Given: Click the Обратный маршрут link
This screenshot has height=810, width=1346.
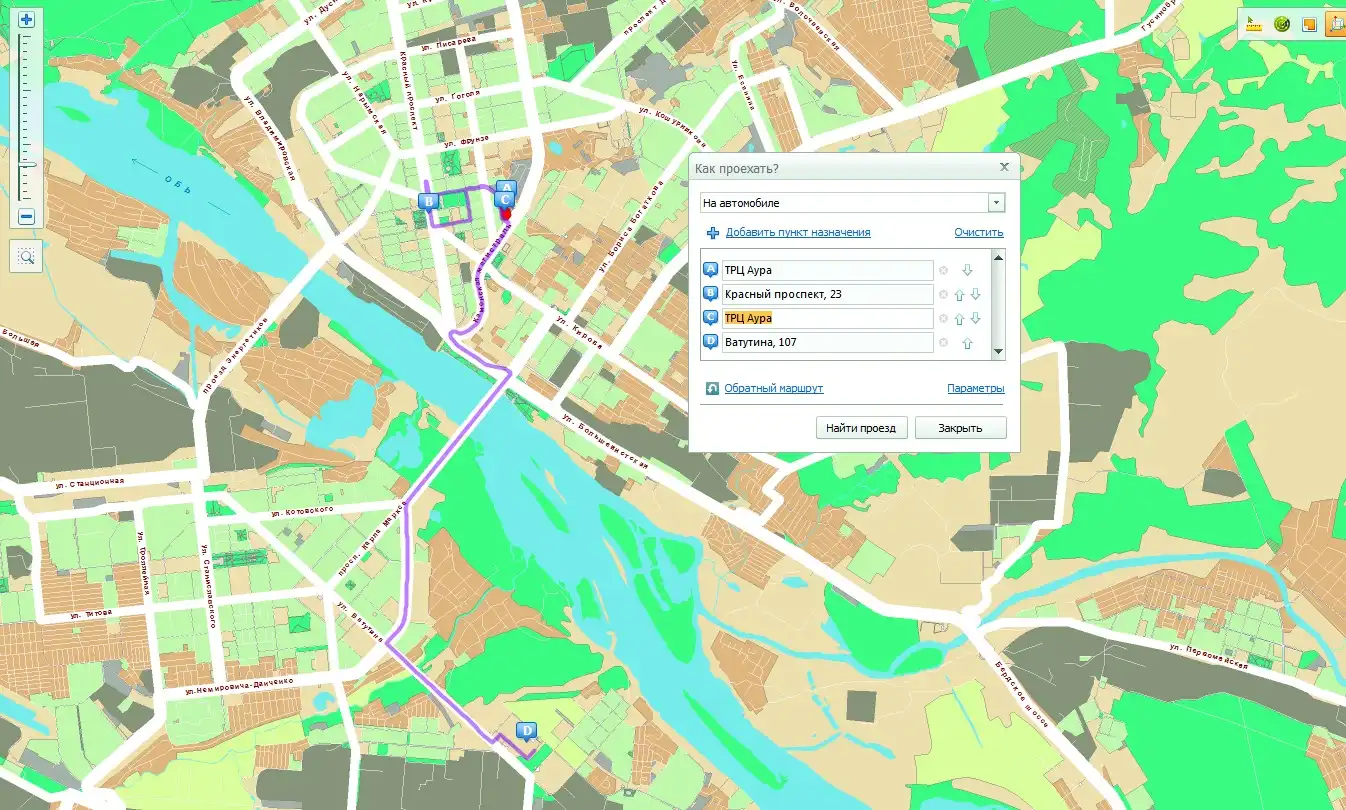Looking at the screenshot, I should pos(773,388).
